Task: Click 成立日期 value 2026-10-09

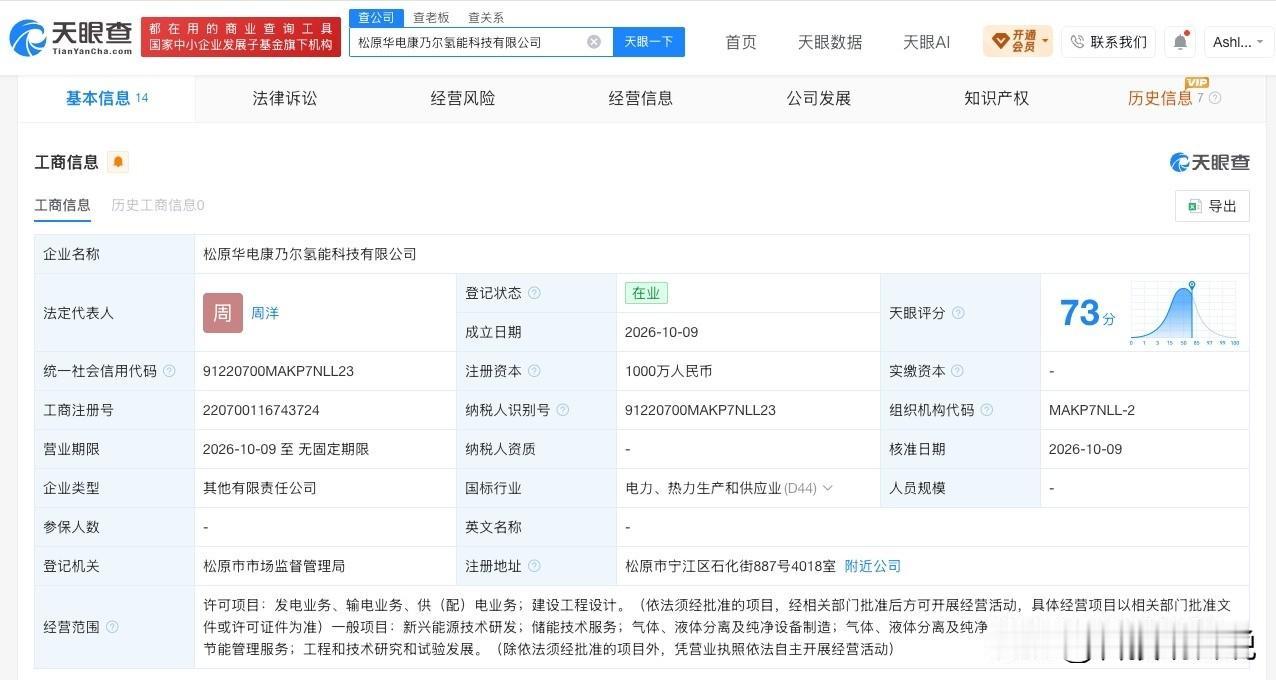Action: (x=662, y=332)
